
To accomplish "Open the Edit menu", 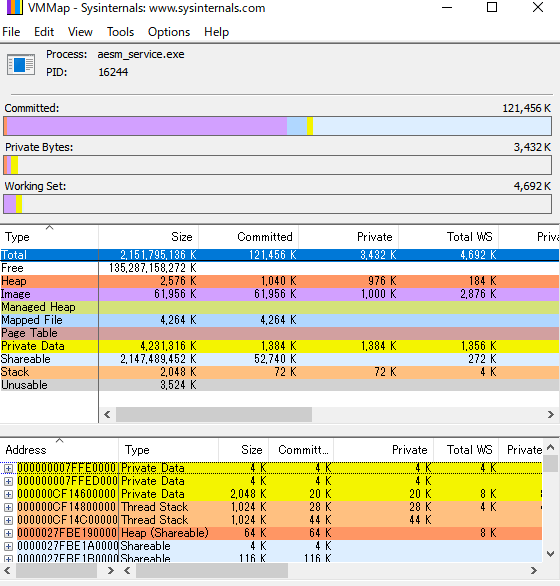I will [x=44, y=32].
